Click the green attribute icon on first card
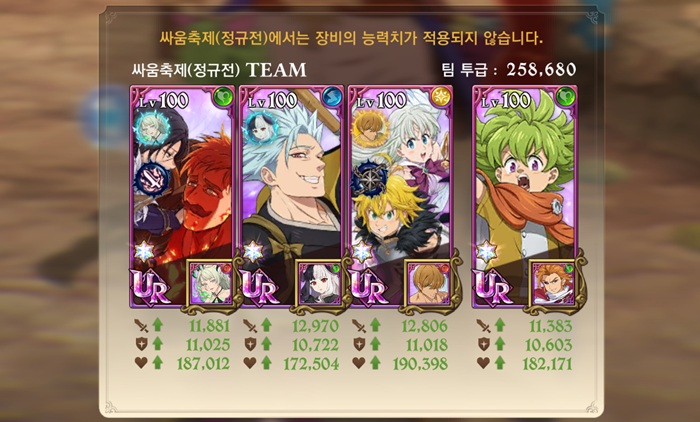The height and width of the screenshot is (422, 700). [x=223, y=97]
